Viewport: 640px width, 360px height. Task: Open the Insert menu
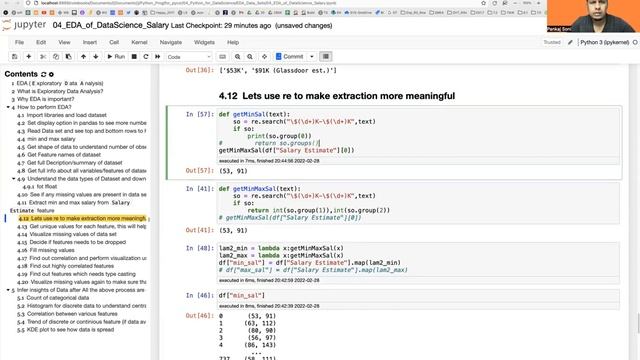coord(90,42)
